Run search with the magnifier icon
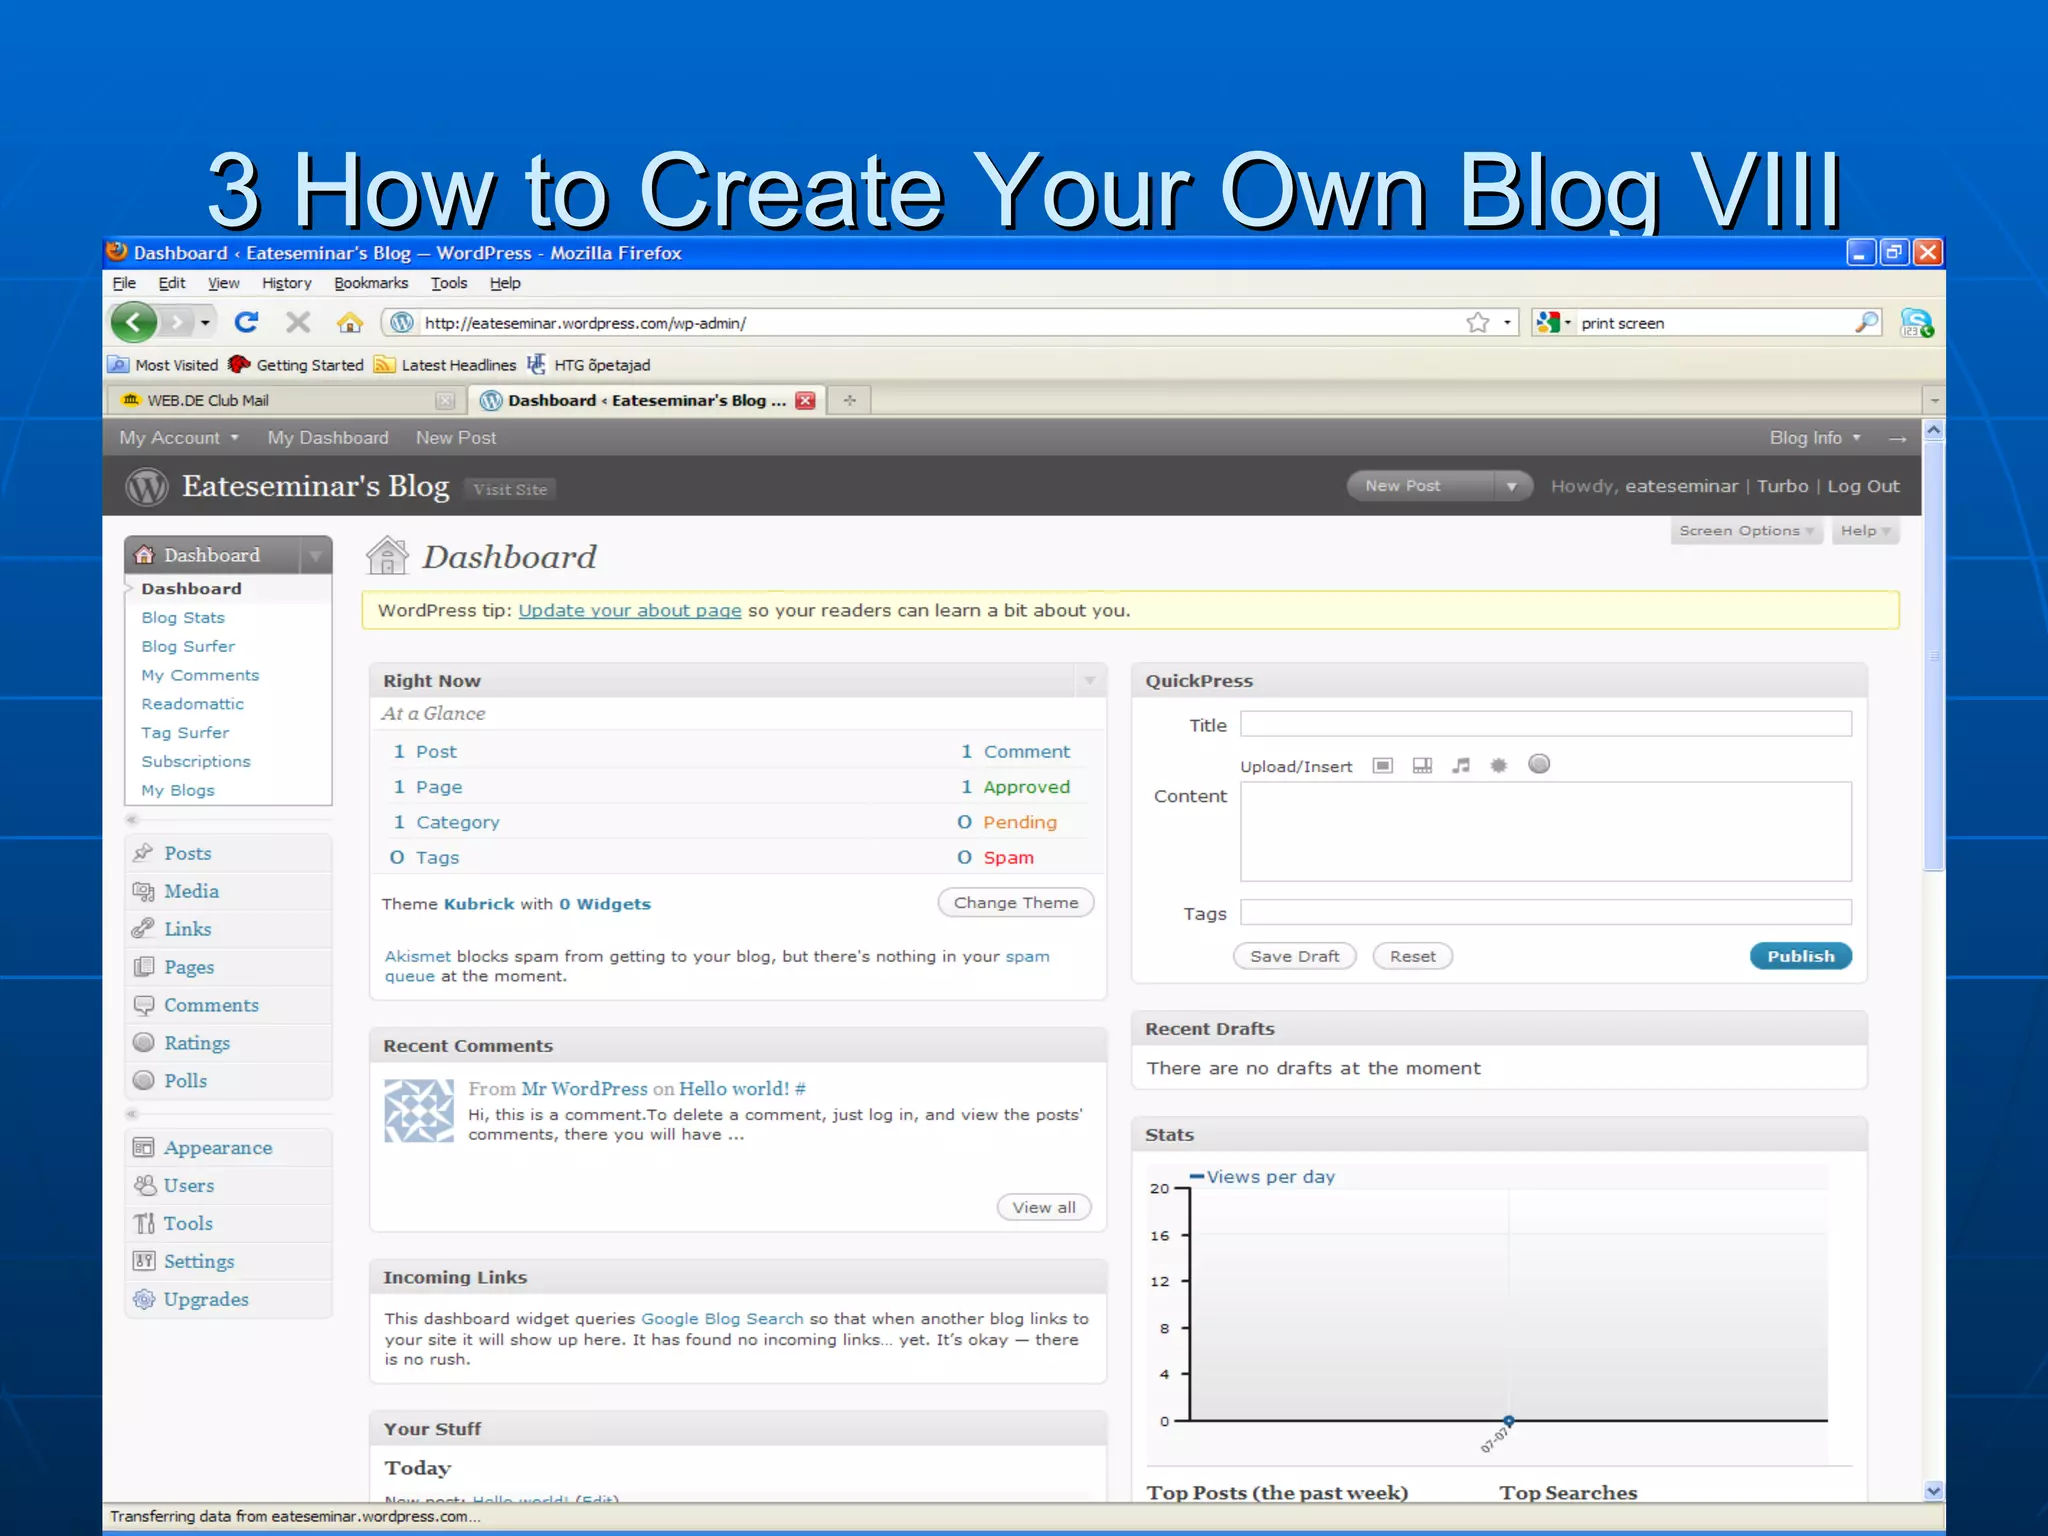The height and width of the screenshot is (1536, 2048). (1866, 322)
